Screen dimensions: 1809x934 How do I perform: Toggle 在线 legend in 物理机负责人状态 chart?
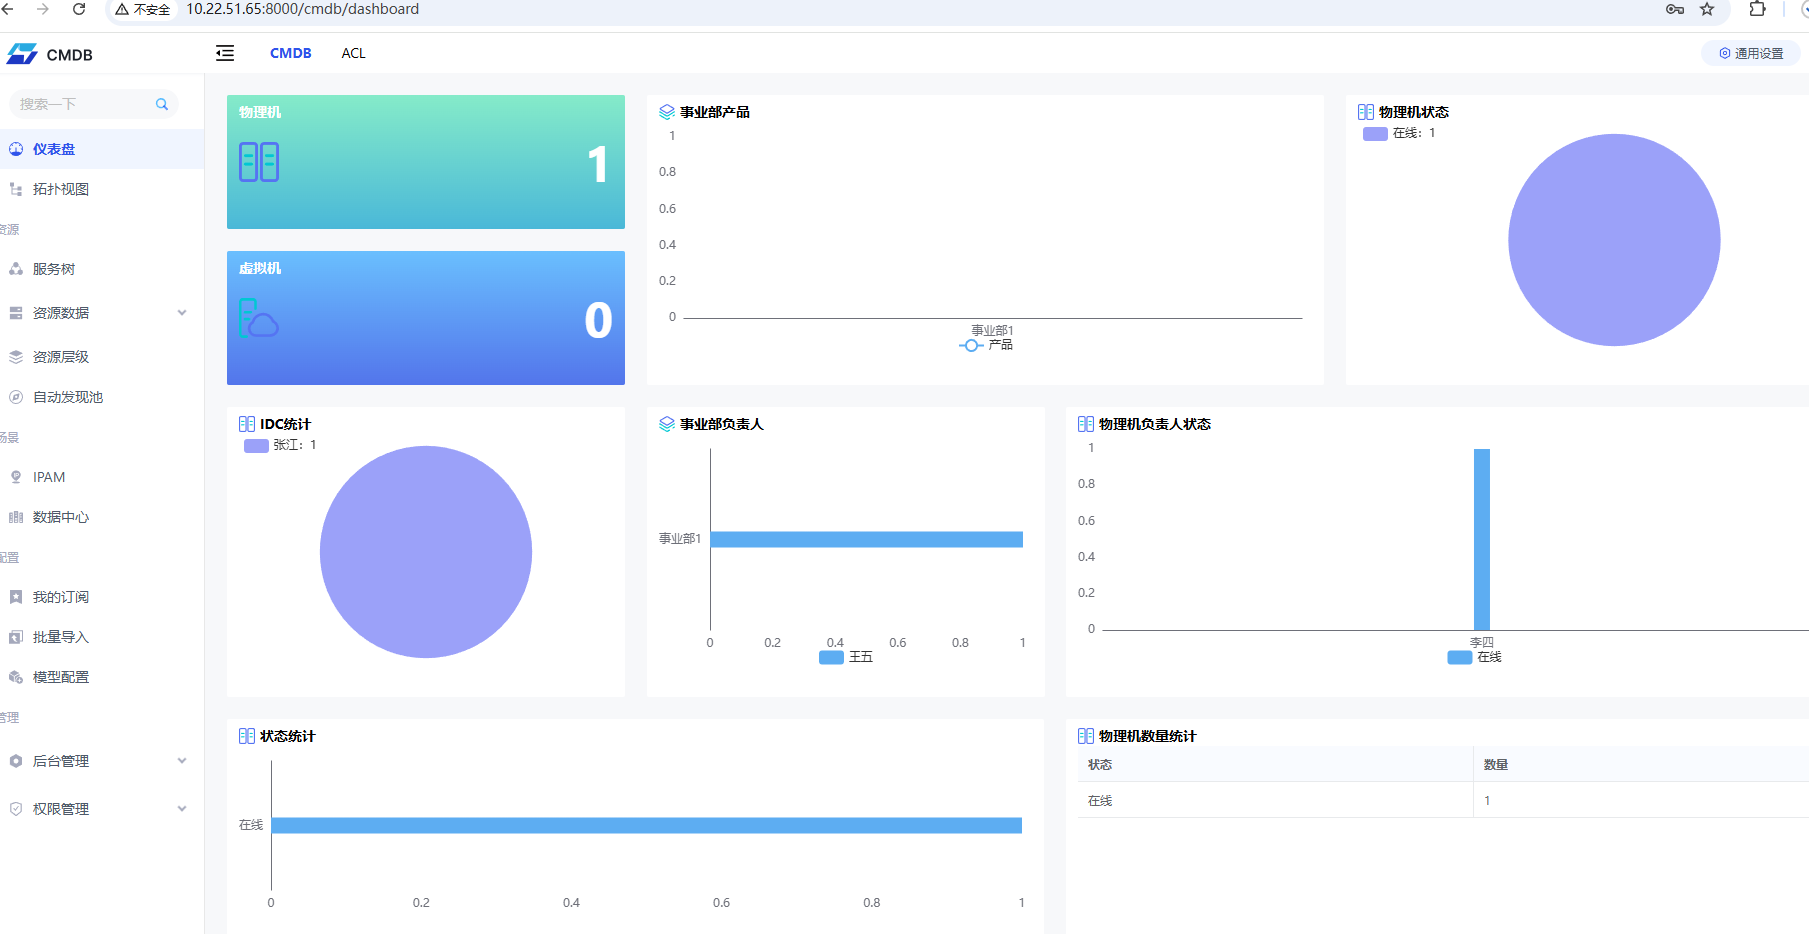click(x=1475, y=657)
